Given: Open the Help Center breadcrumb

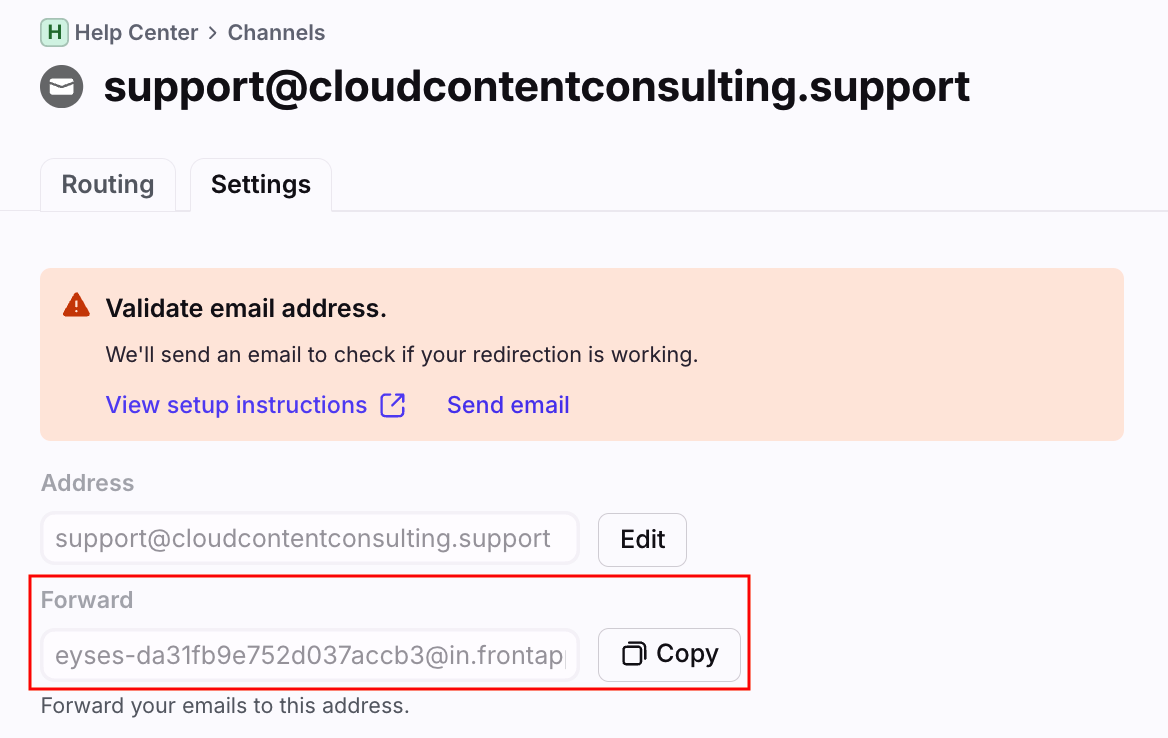Looking at the screenshot, I should coord(136,33).
